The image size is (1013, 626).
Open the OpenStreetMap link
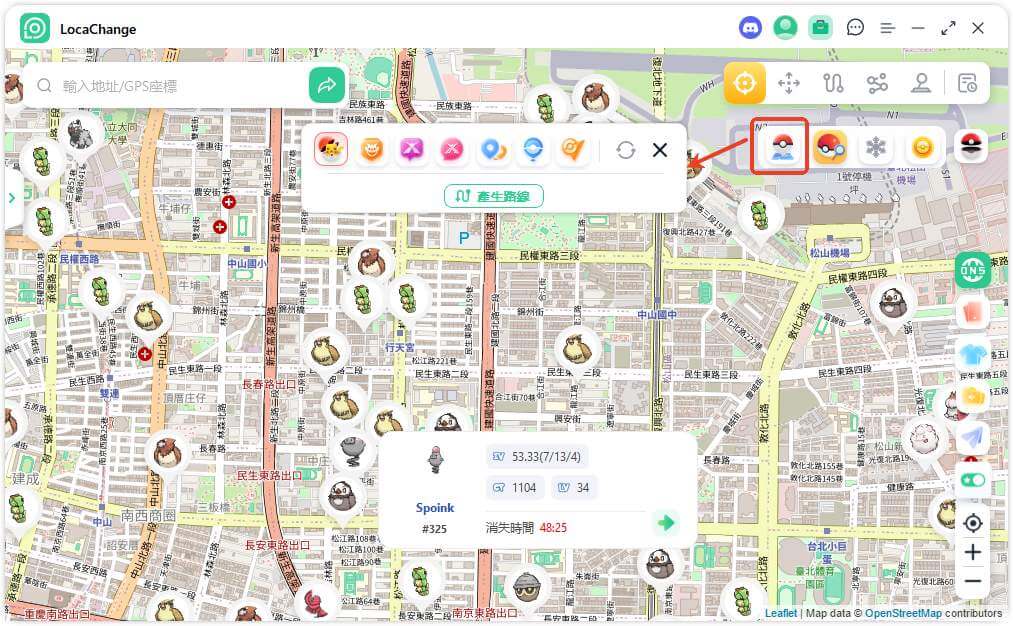click(x=903, y=613)
